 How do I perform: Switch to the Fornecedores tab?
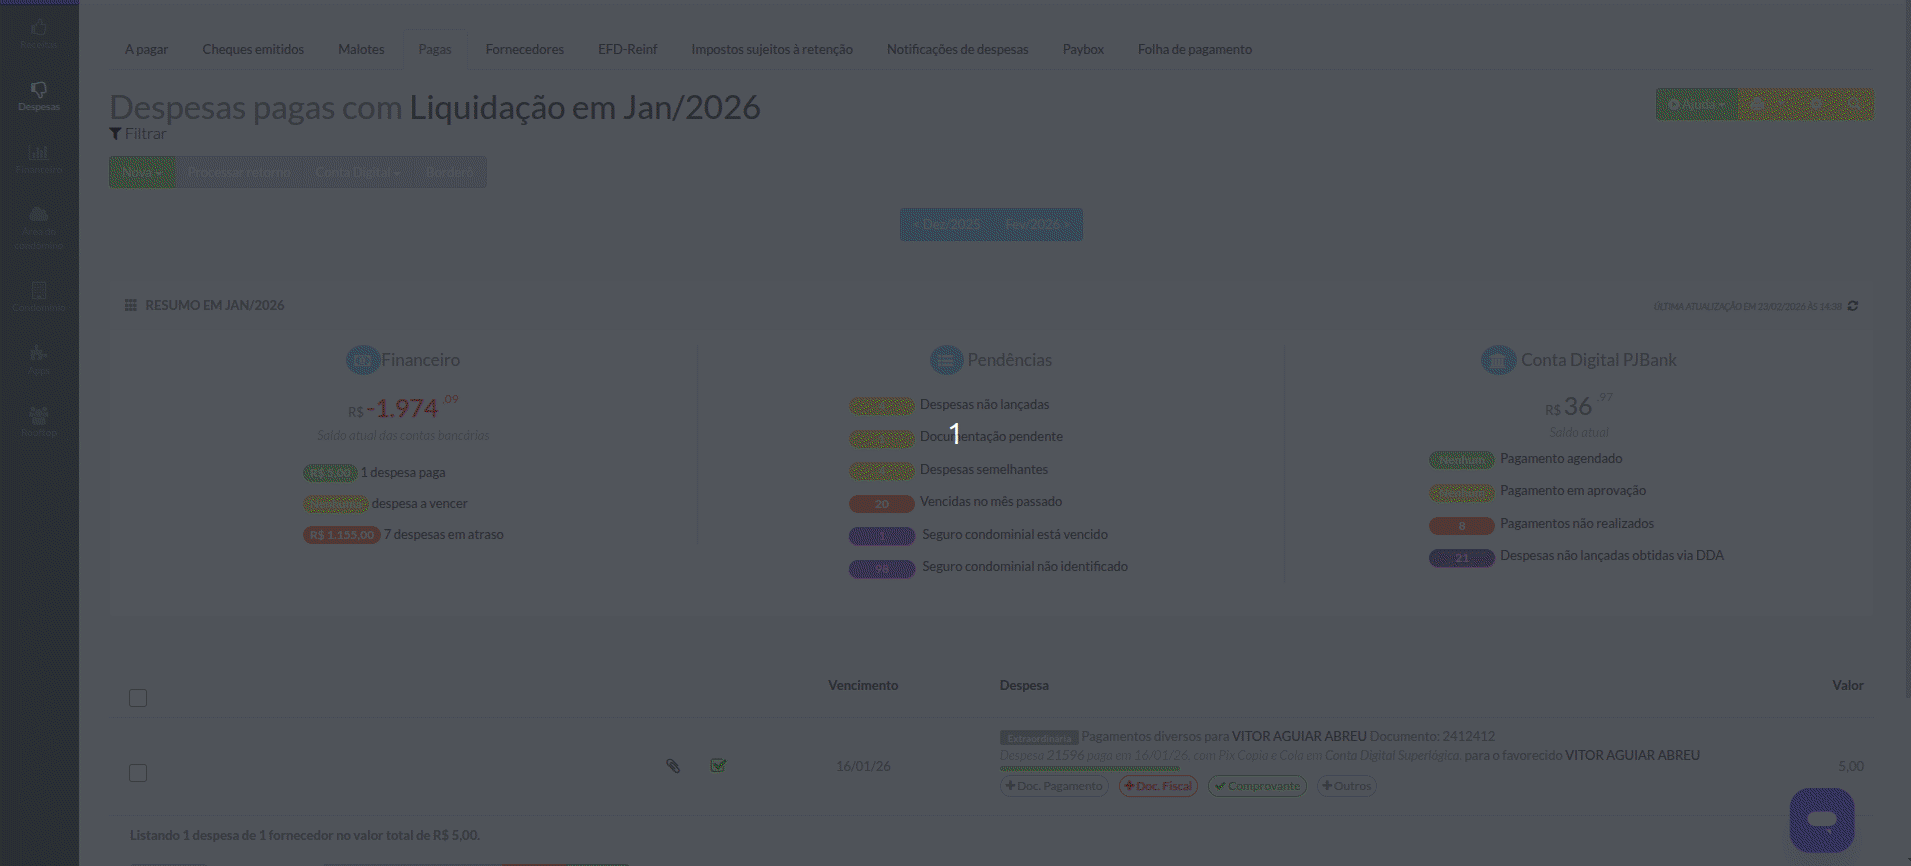point(525,49)
